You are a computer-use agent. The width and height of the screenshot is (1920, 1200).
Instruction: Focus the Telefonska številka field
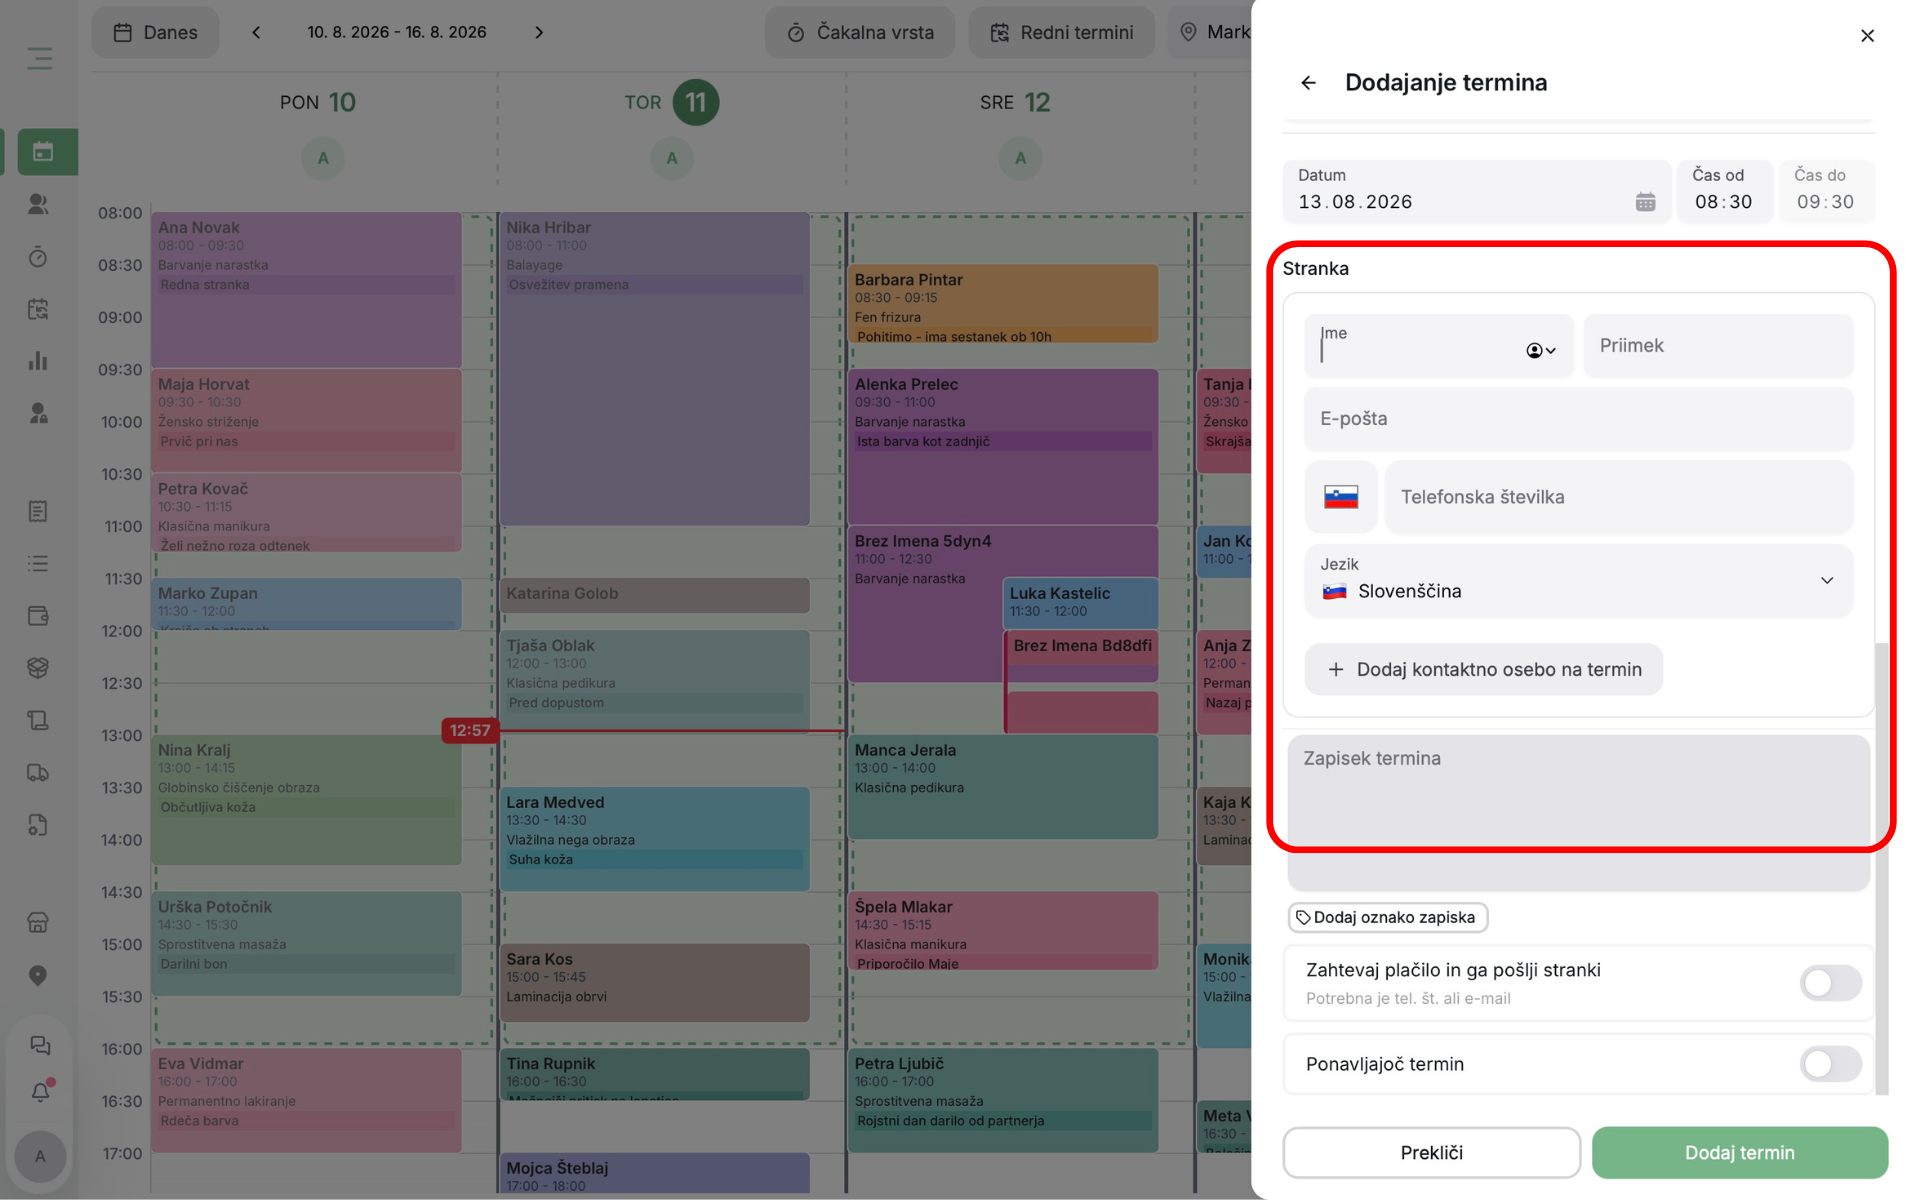coord(1619,497)
